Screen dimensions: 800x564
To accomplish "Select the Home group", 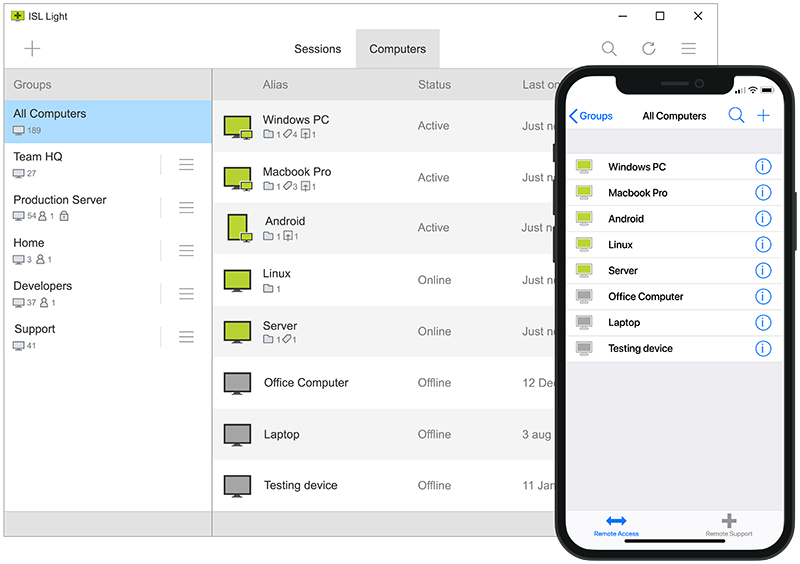I will click(x=82, y=250).
